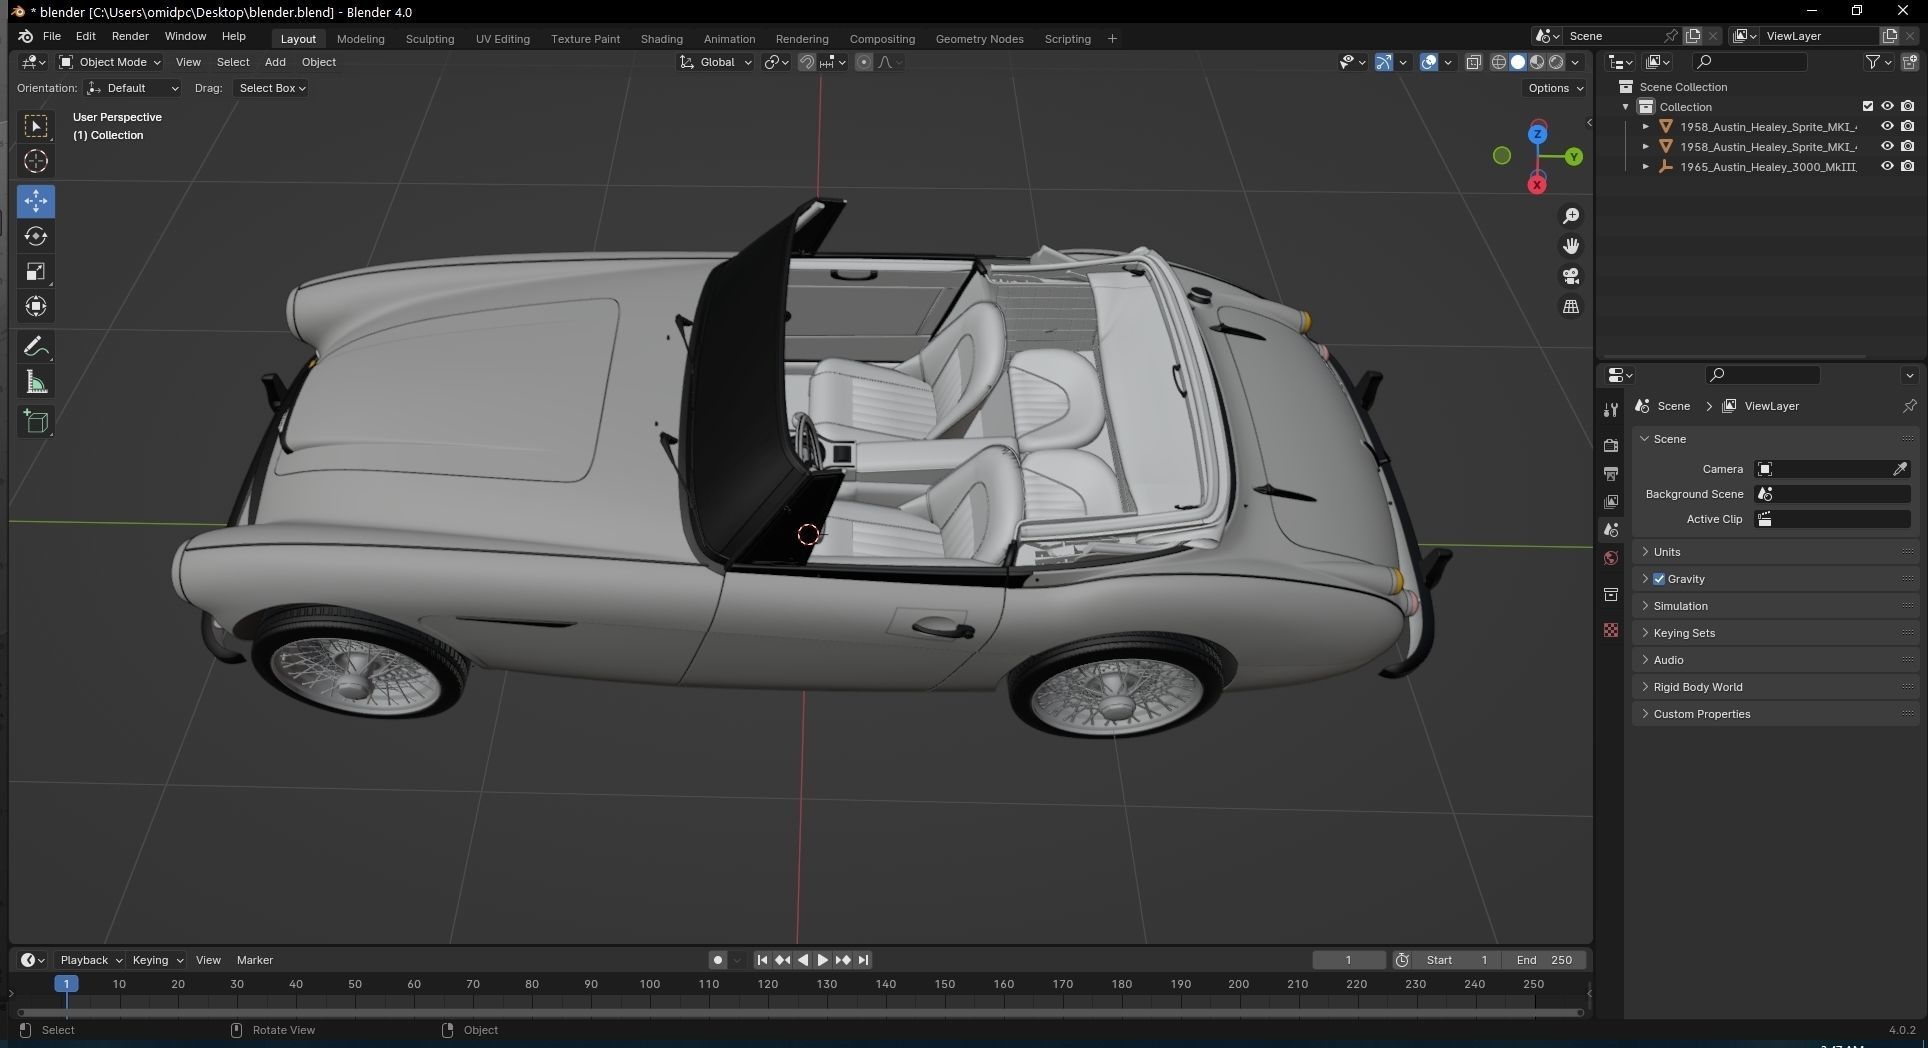Open the File menu

point(52,36)
